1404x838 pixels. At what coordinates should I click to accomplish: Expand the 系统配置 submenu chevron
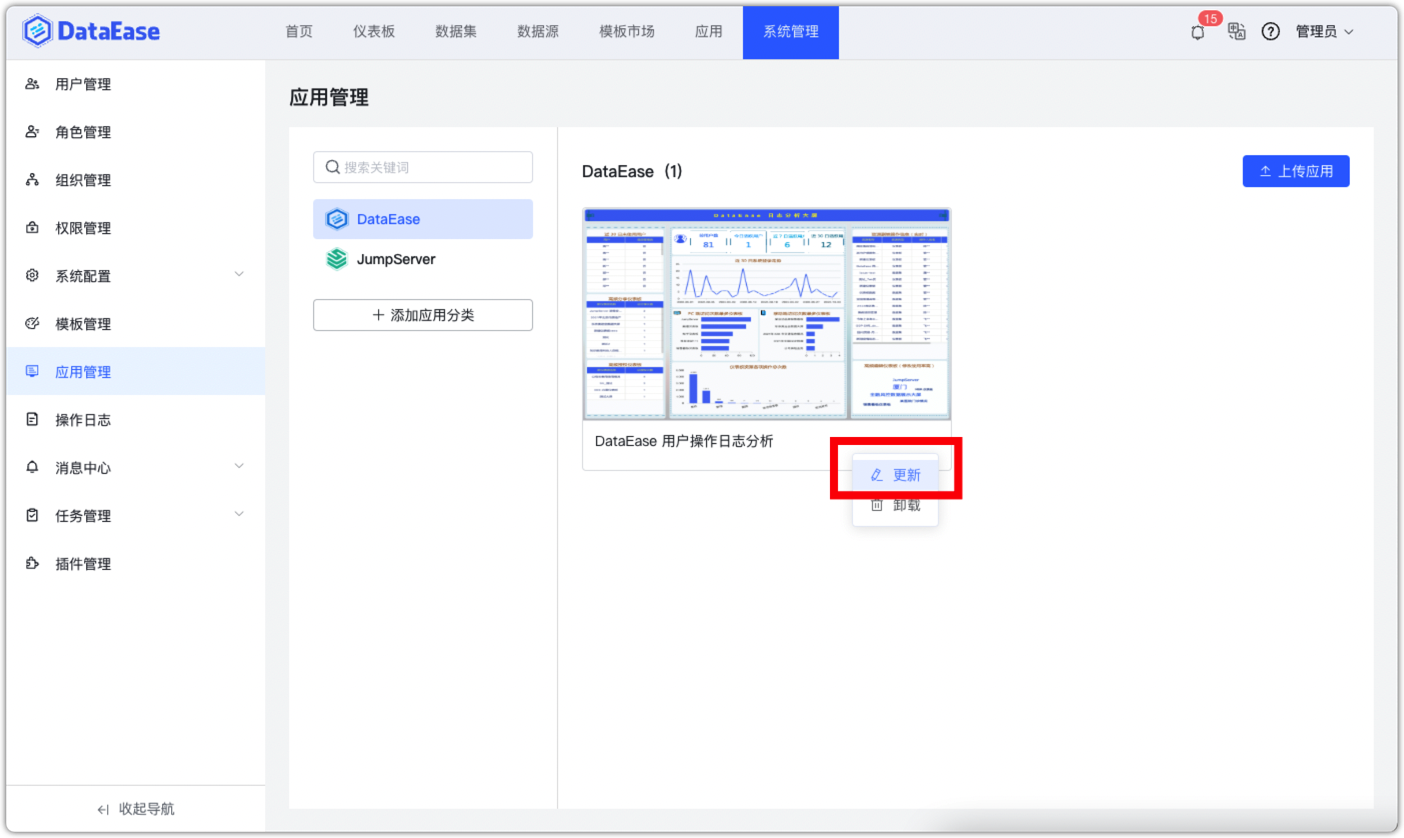239,274
